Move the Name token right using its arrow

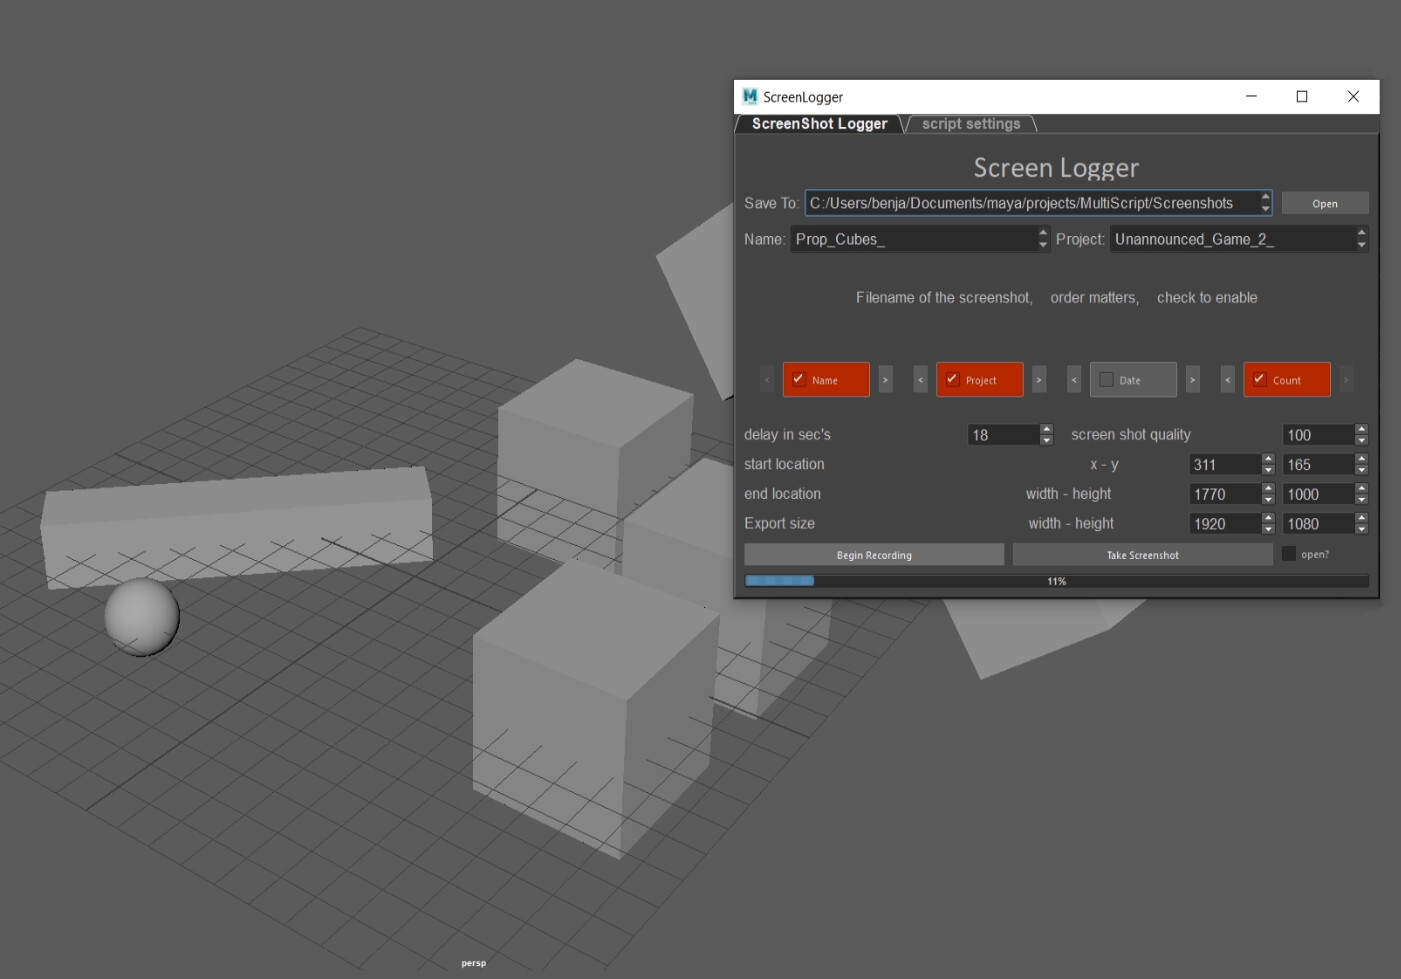[x=886, y=379]
